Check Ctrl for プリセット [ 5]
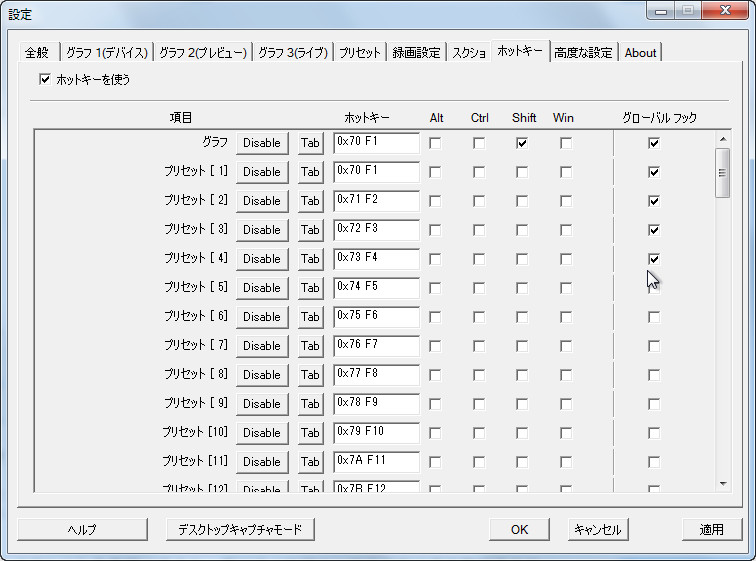Viewport: 756px width, 561px height. coord(479,288)
